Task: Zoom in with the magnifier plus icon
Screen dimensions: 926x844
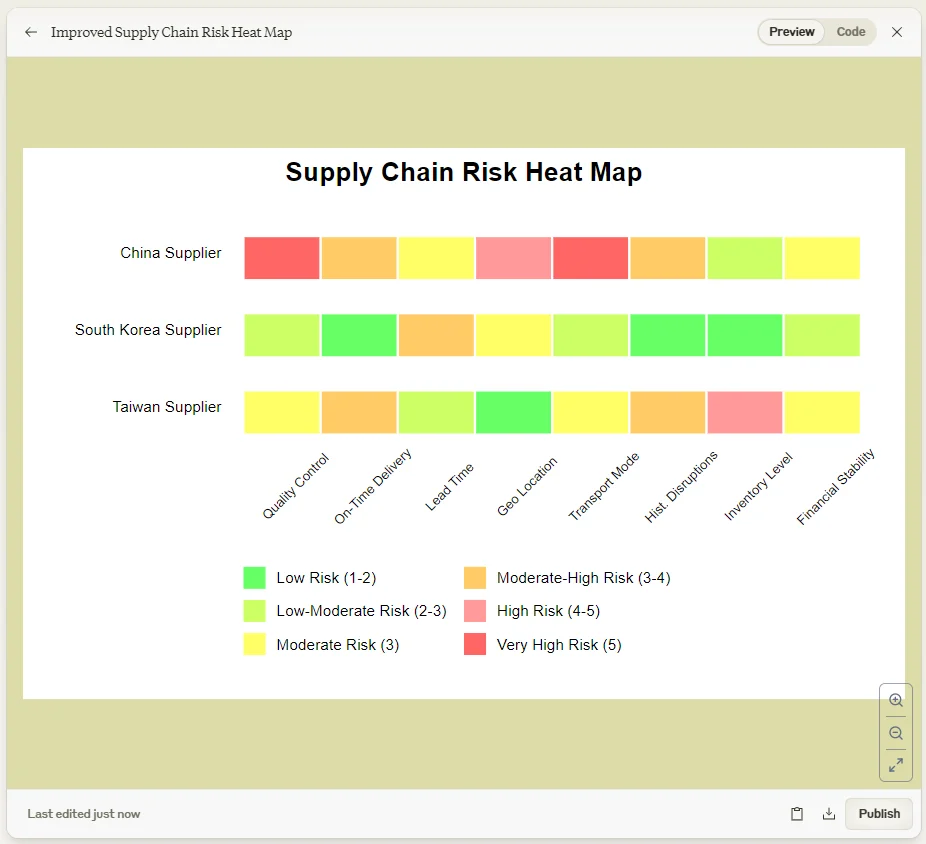Action: (x=896, y=700)
